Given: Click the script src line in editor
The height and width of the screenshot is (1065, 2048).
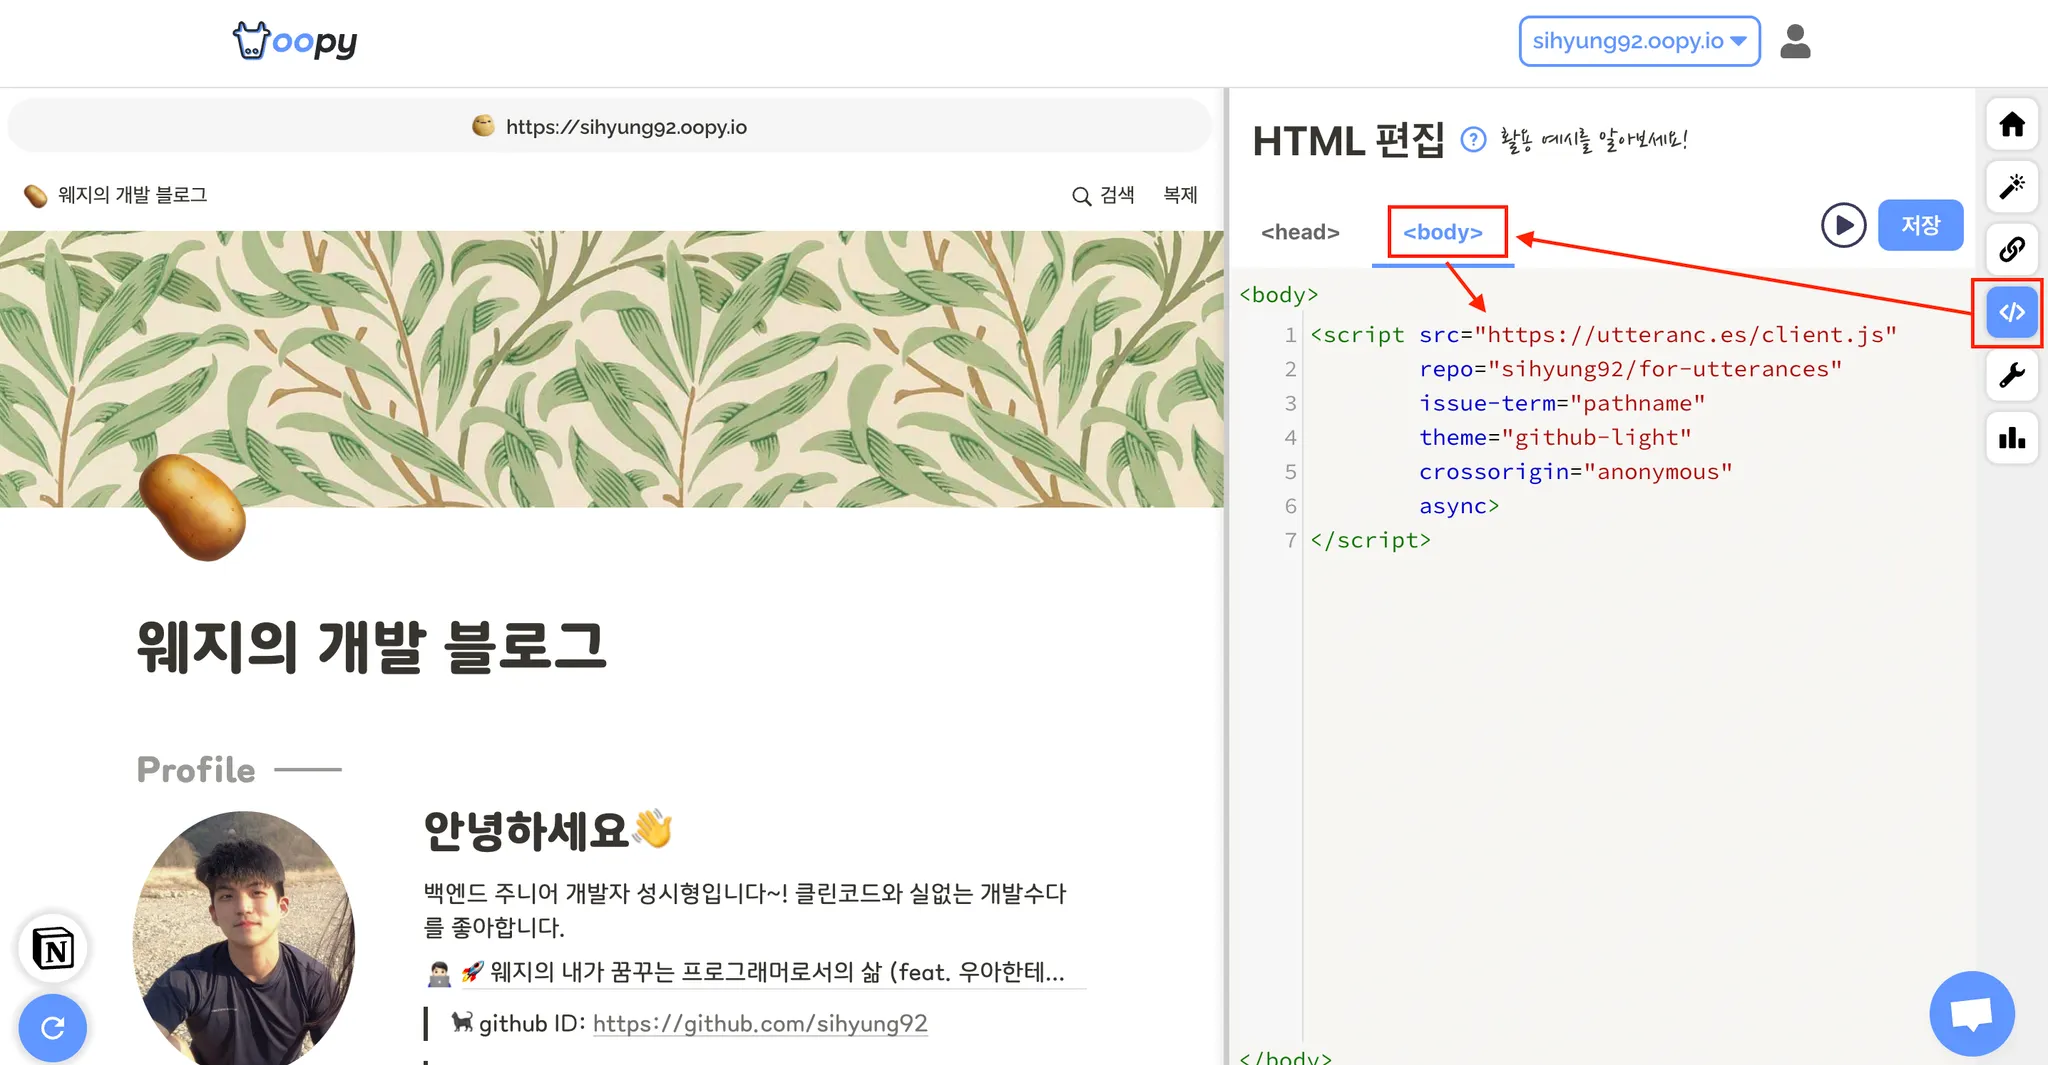Looking at the screenshot, I should [x=1603, y=335].
